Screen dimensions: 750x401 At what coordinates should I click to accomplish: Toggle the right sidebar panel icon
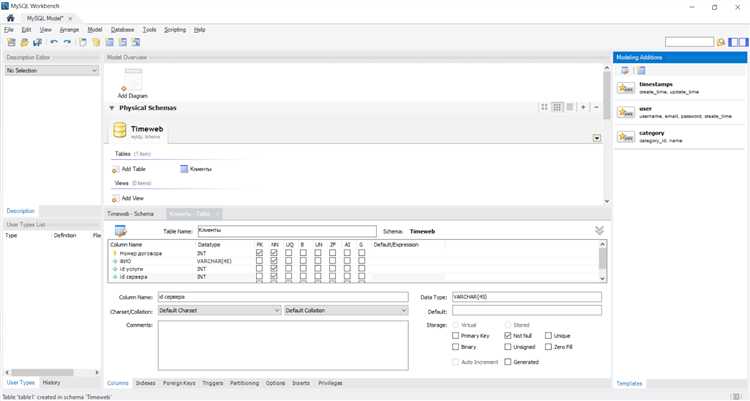[743, 43]
